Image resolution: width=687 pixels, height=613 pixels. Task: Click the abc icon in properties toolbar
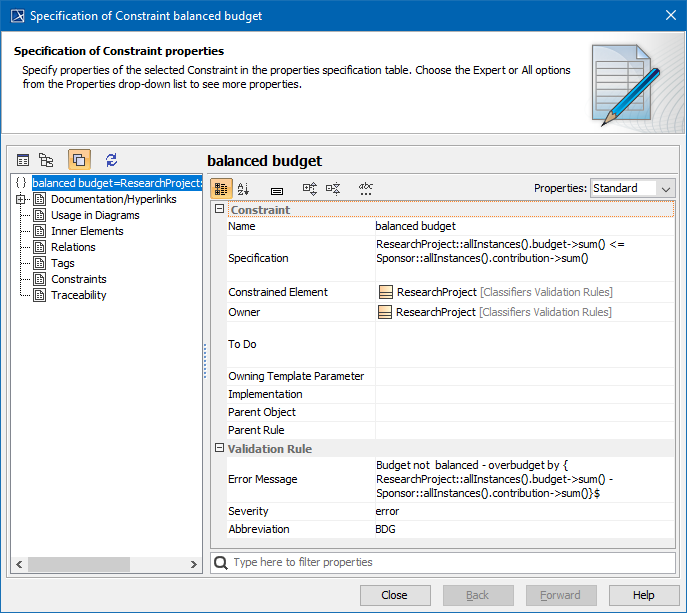[366, 188]
